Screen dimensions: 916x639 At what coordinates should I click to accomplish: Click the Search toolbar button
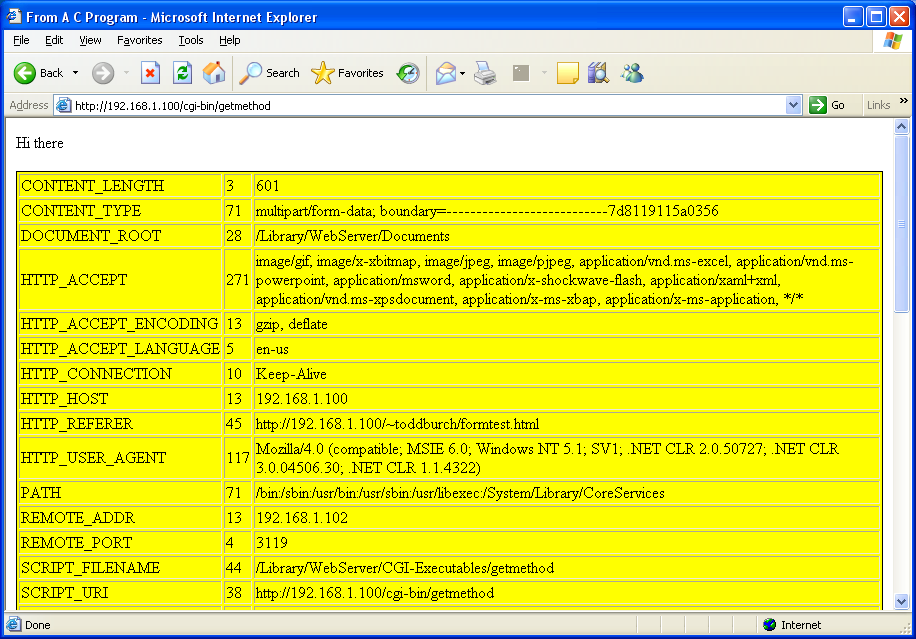[270, 73]
